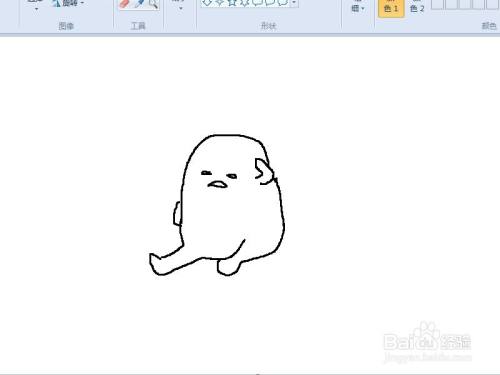This screenshot has width=500, height=375.
Task: Expand the Brushes dropdown arrow
Action: point(181,8)
